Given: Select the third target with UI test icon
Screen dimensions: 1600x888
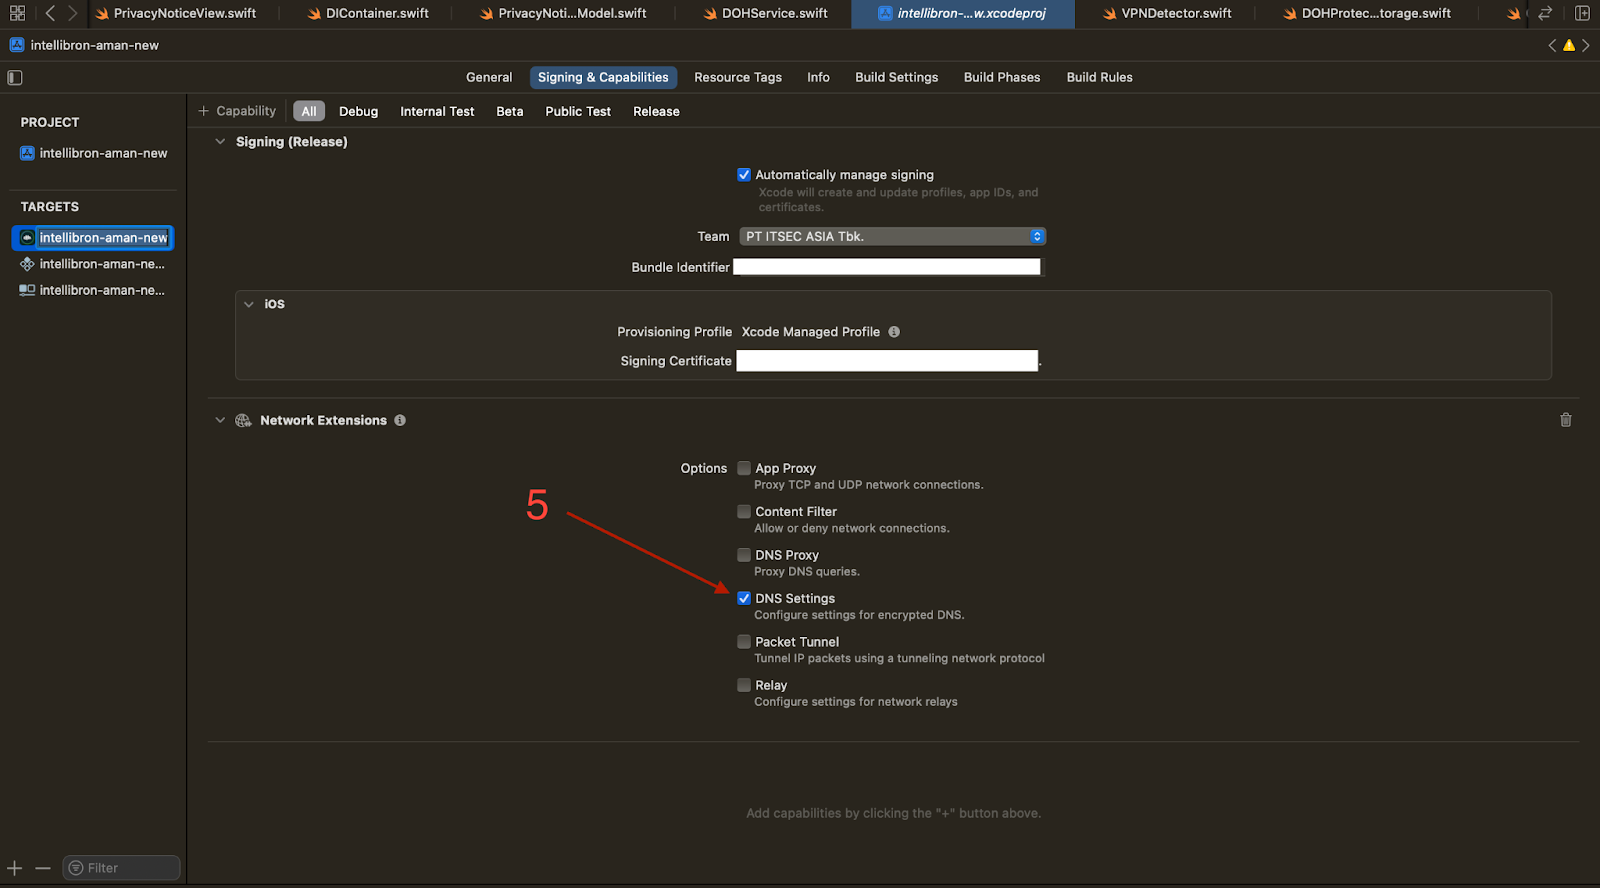Looking at the screenshot, I should [x=93, y=290].
